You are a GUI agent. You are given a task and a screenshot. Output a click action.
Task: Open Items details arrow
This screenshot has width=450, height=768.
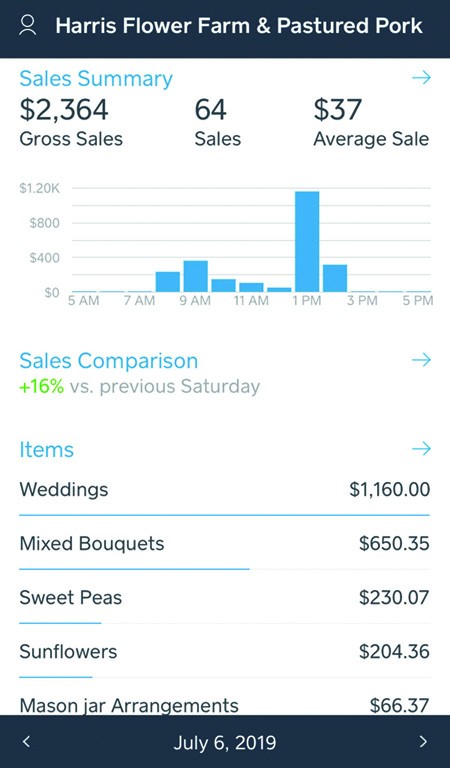(421, 449)
